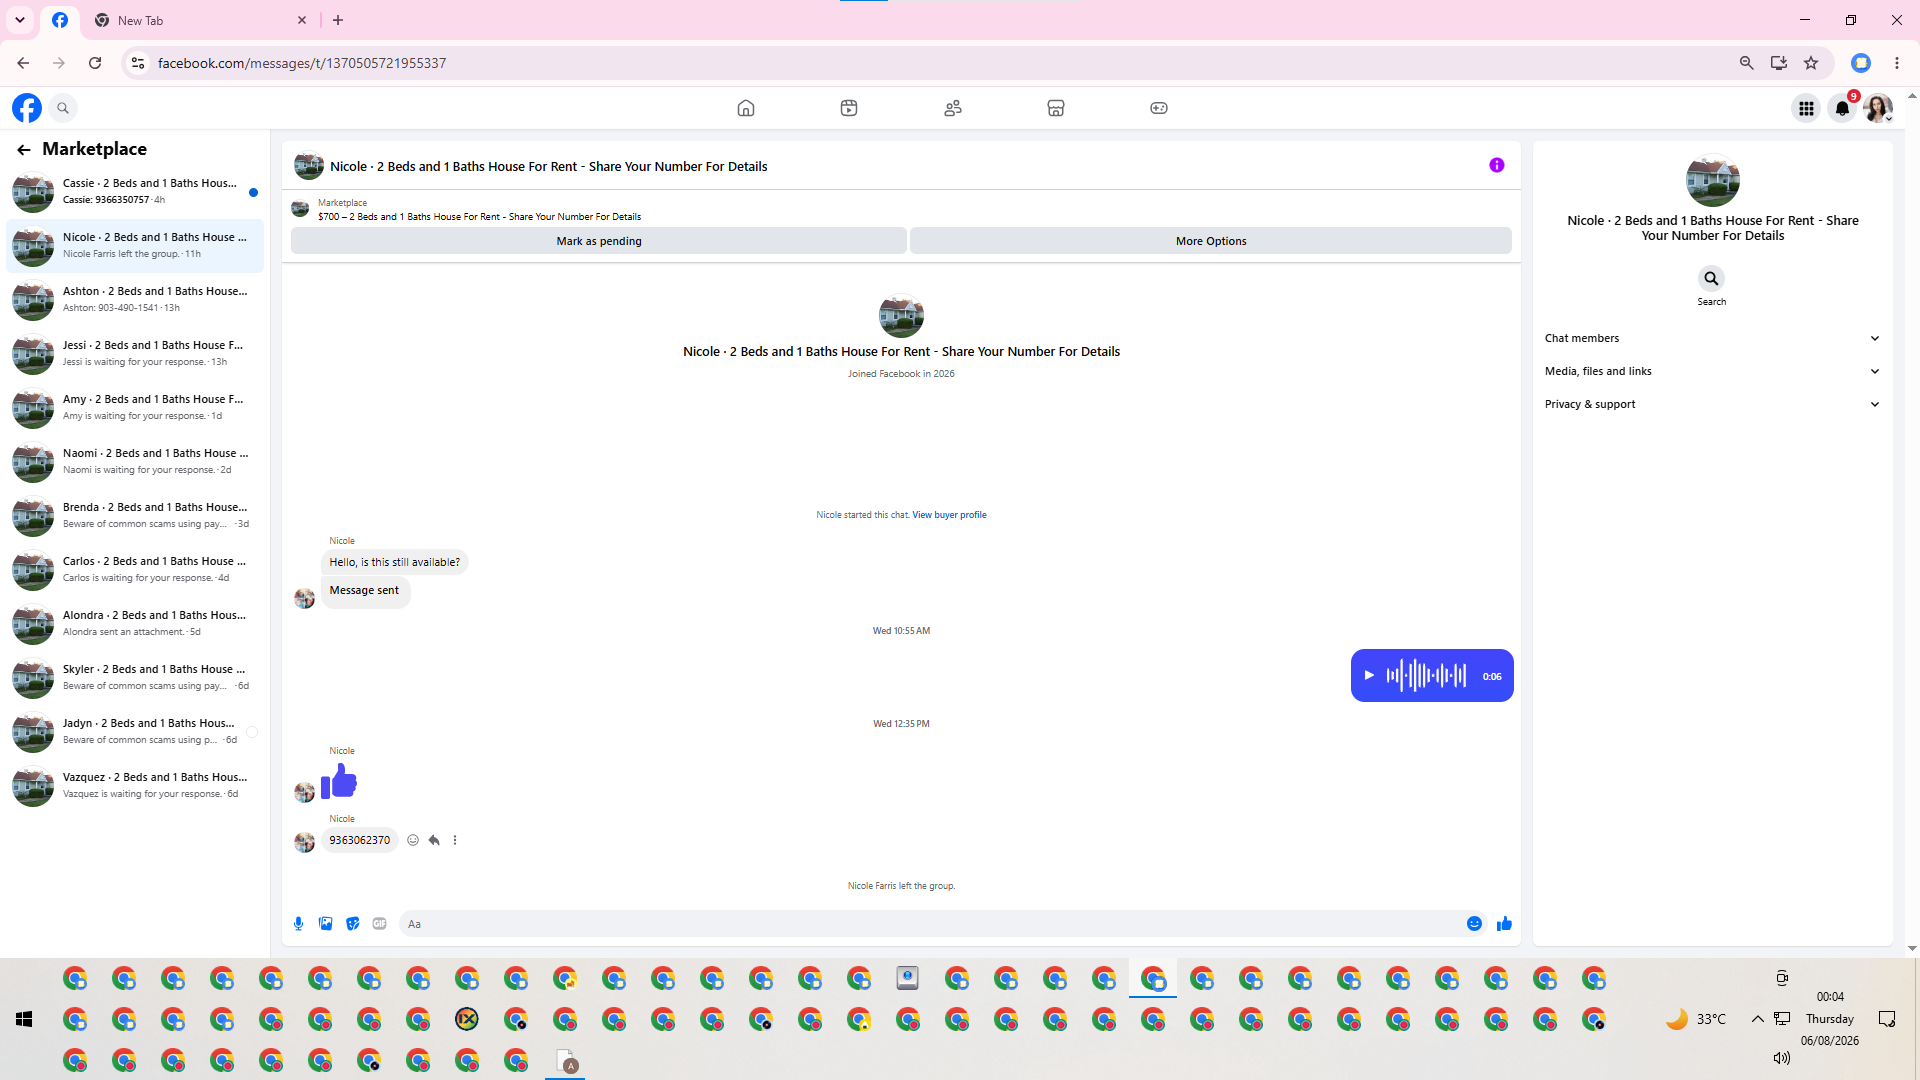Image resolution: width=1920 pixels, height=1080 pixels.
Task: Open the Skyler conversation
Action: 135,678
